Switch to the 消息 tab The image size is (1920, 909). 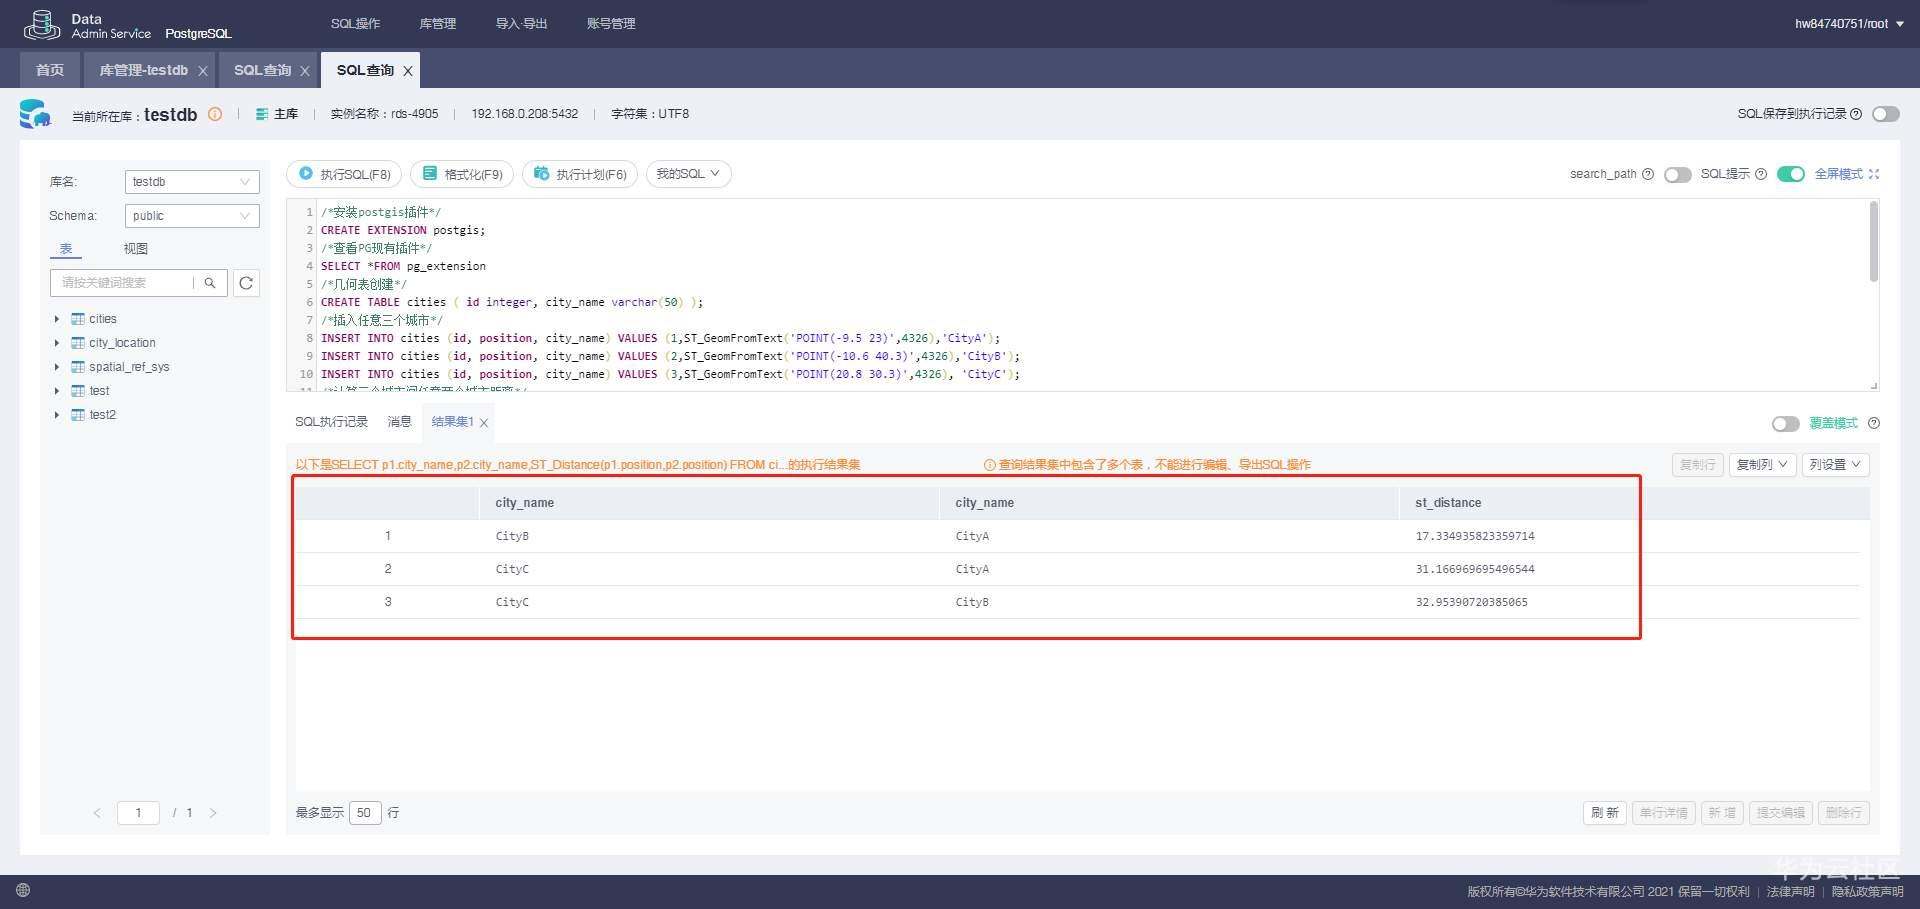coord(399,422)
